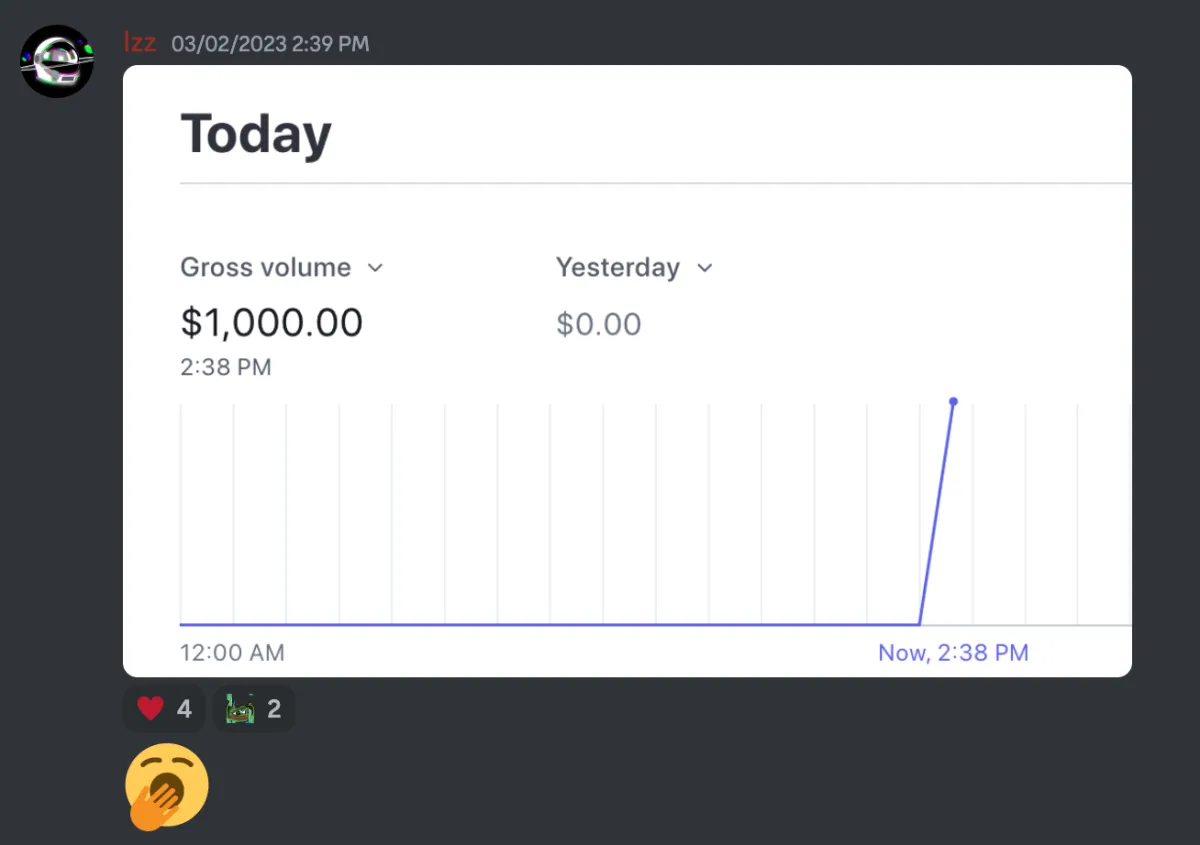Image resolution: width=1200 pixels, height=845 pixels.
Task: Click the $0.00 yesterday value
Action: pyautogui.click(x=598, y=324)
